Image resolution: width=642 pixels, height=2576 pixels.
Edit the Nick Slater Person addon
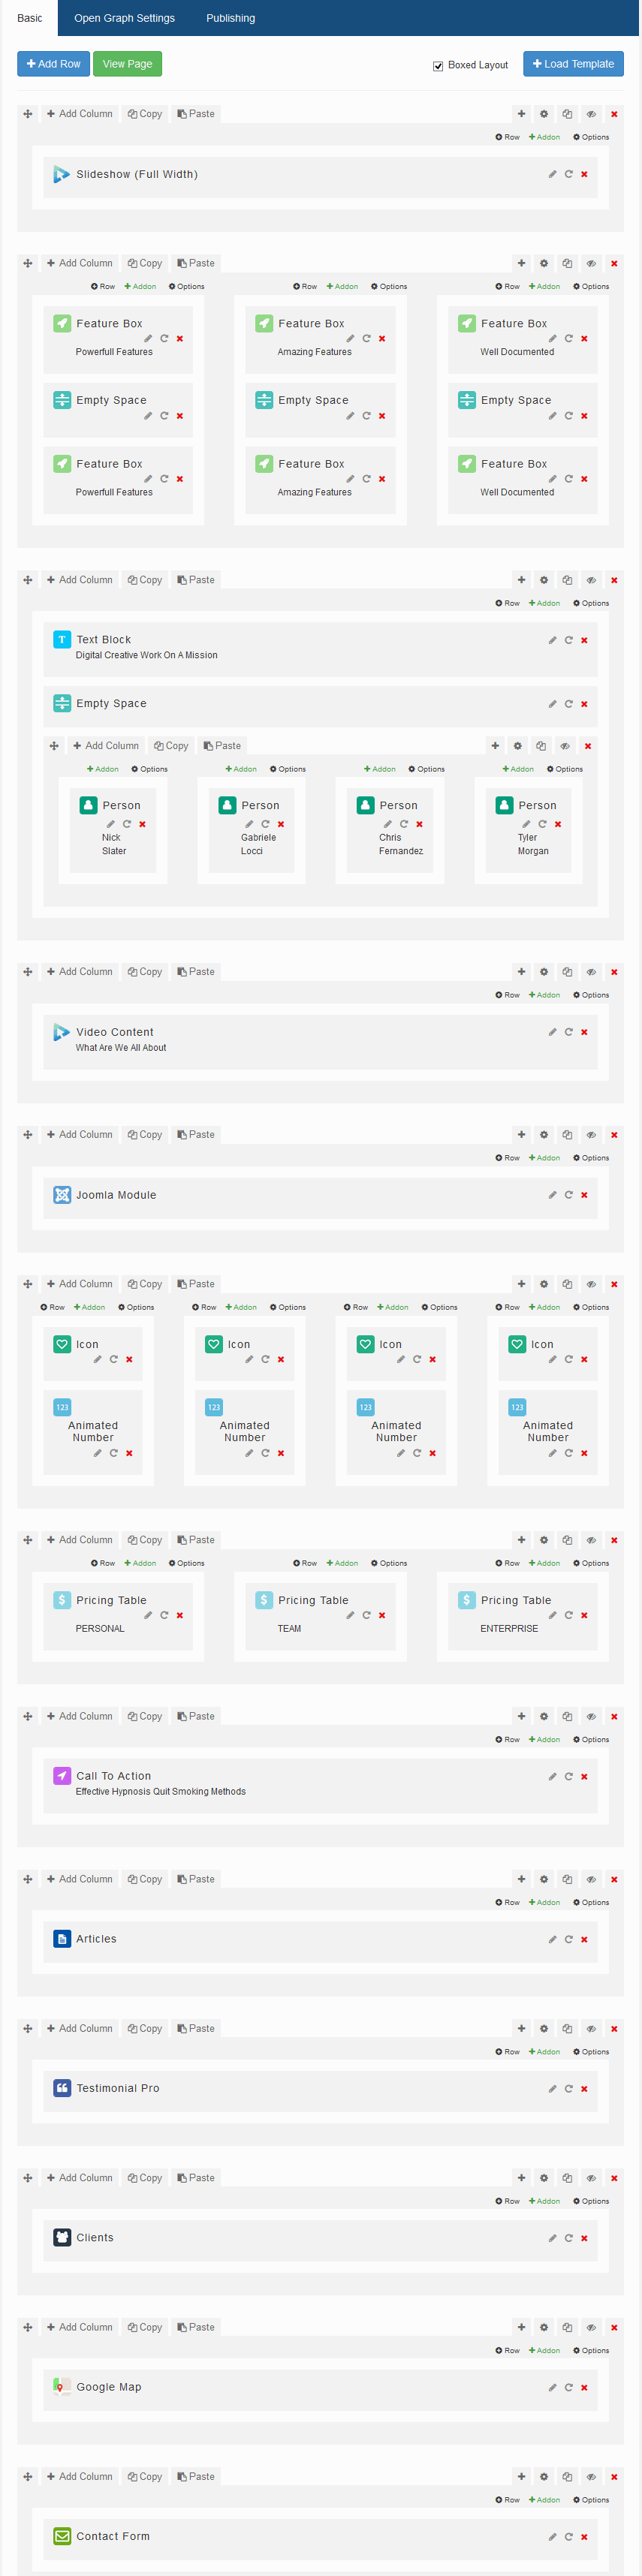(110, 824)
